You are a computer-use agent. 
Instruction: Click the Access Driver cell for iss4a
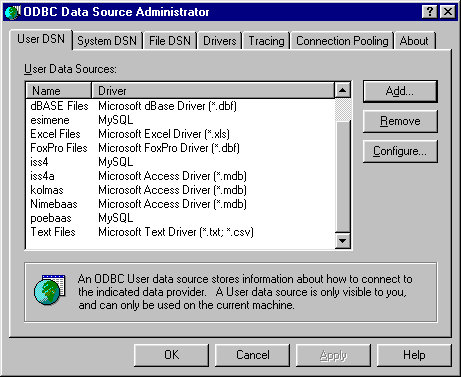(172, 176)
